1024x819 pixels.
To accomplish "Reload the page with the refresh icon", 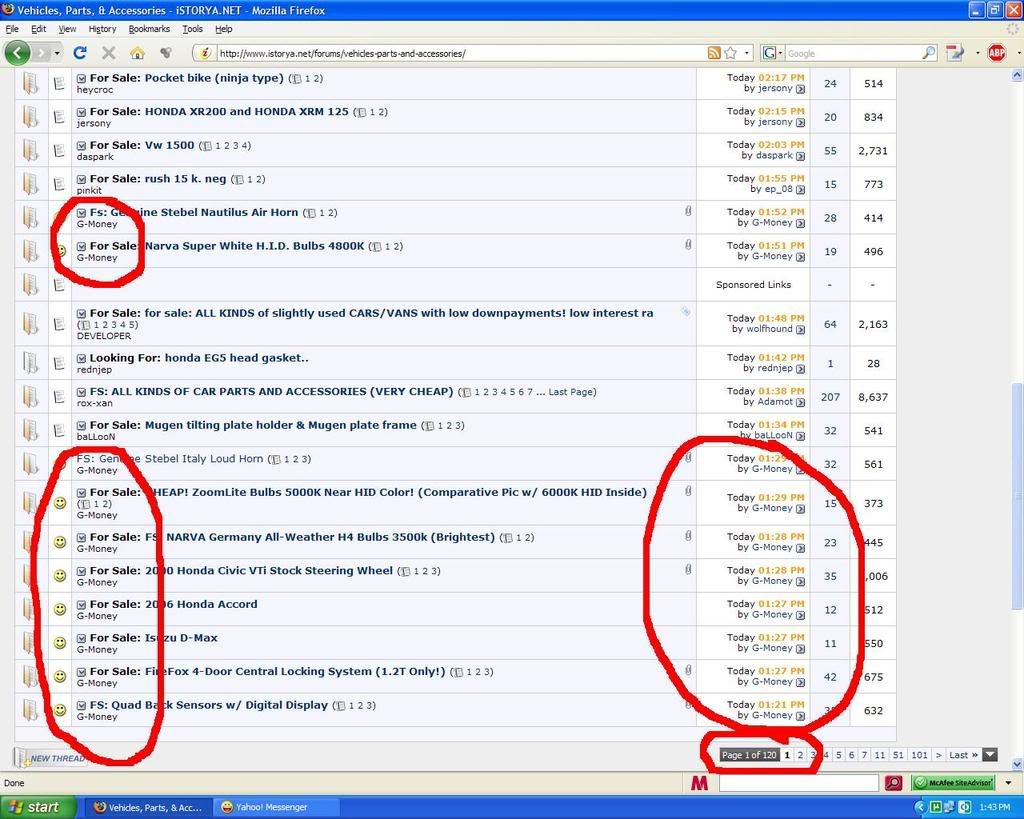I will point(80,53).
